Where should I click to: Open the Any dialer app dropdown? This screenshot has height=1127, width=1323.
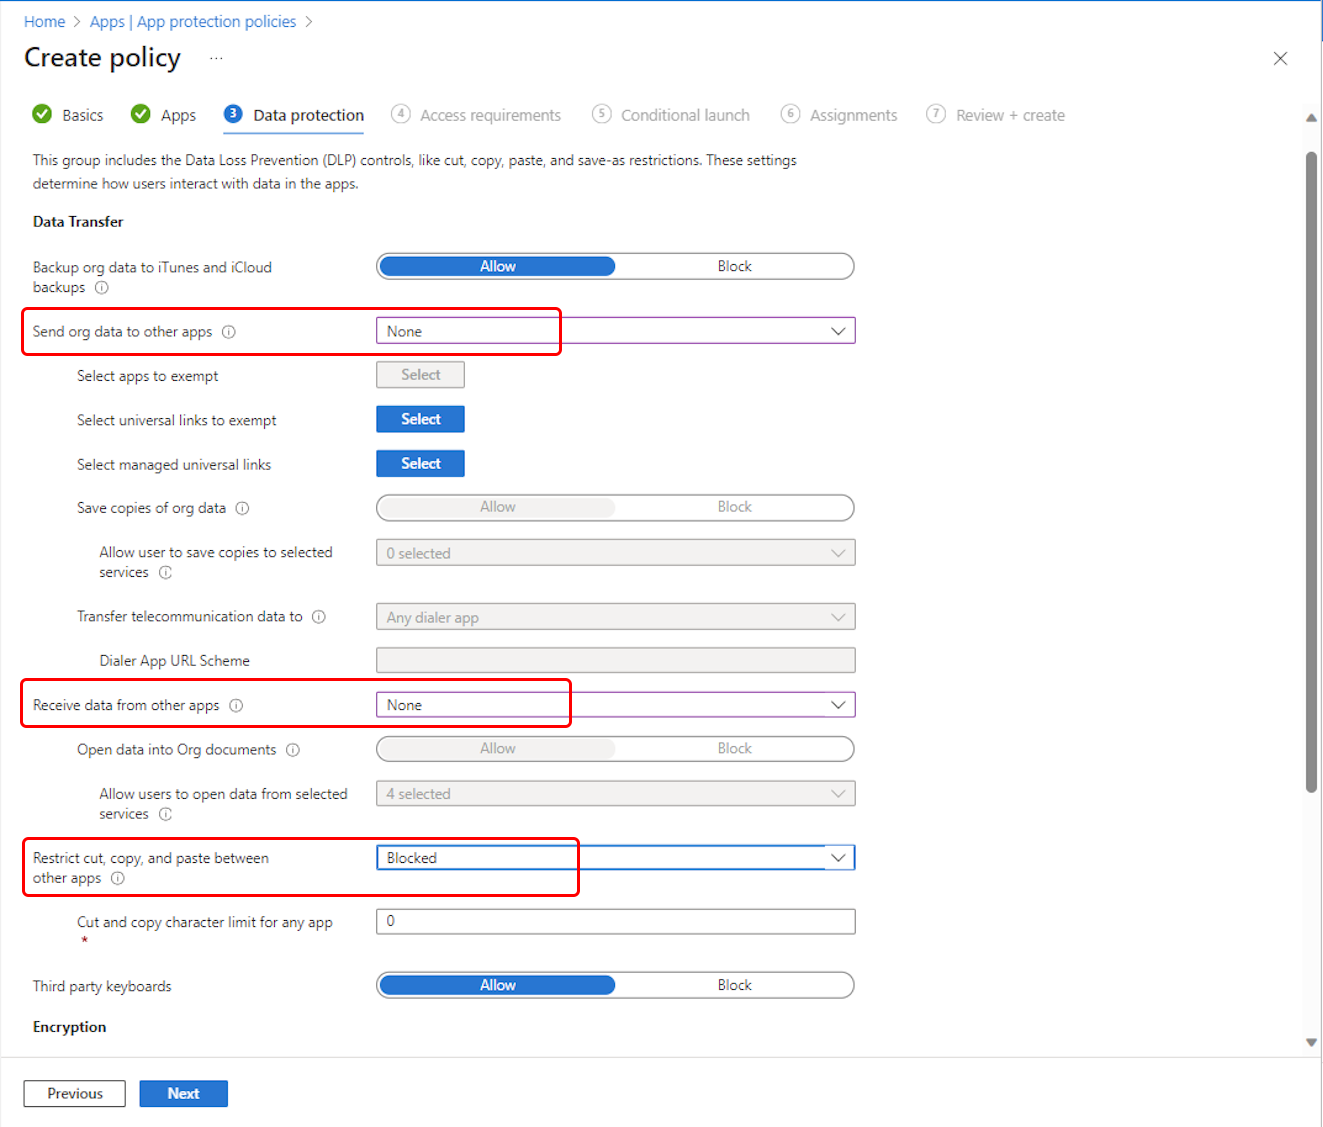pyautogui.click(x=615, y=617)
